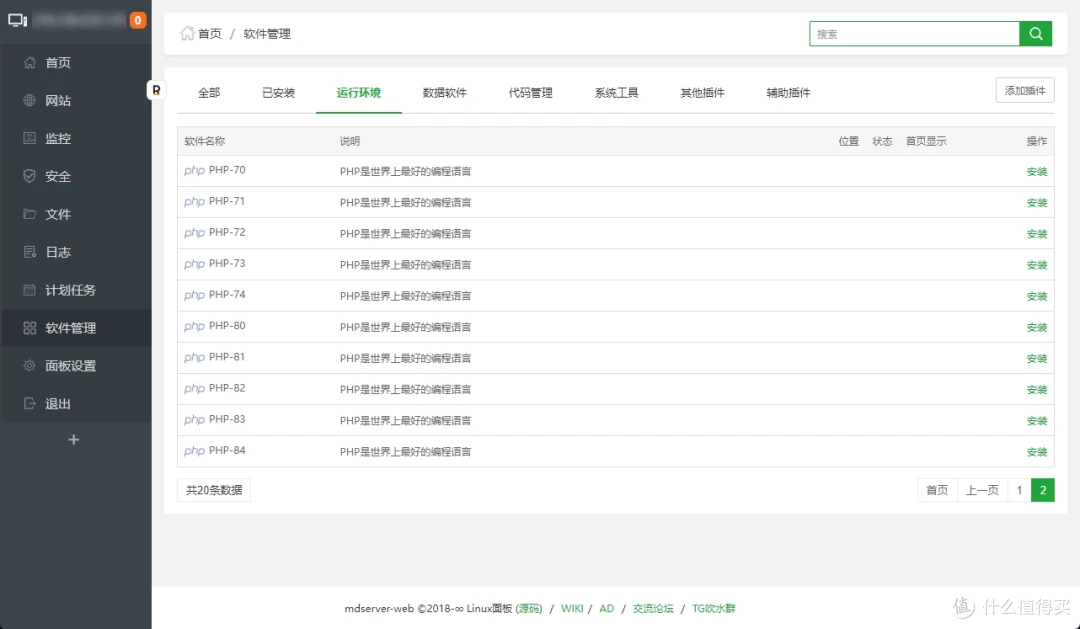Open the 文件 manager icon
This screenshot has height=629, width=1080.
click(x=57, y=214)
